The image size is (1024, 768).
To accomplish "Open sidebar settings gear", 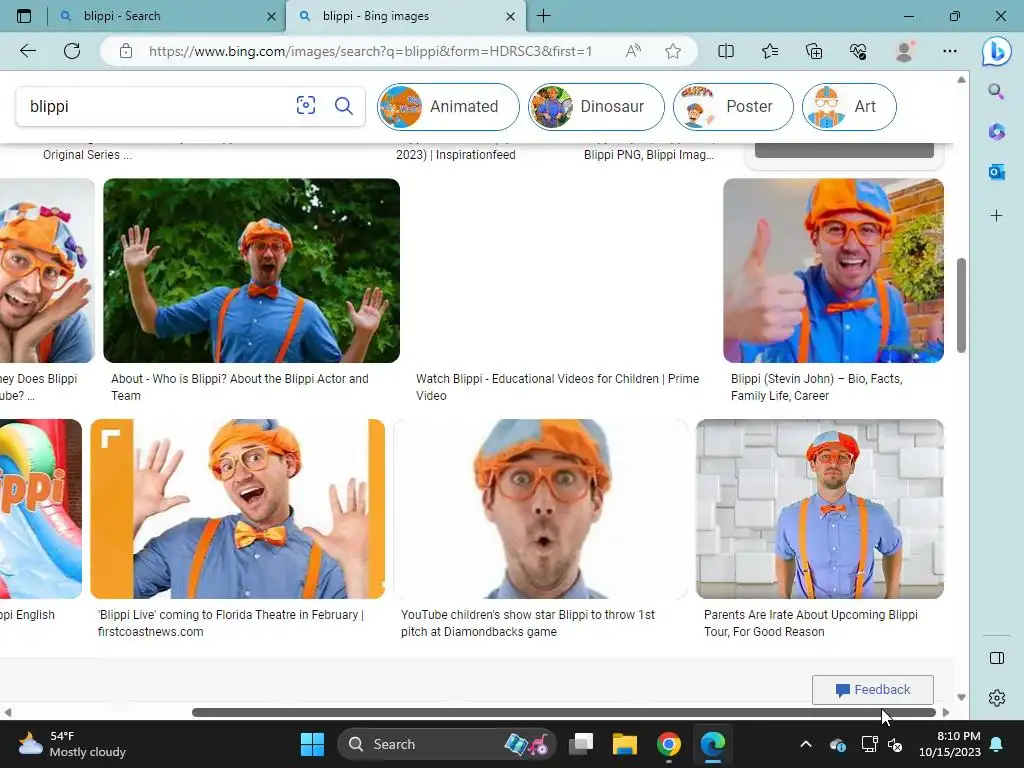I will tap(997, 697).
